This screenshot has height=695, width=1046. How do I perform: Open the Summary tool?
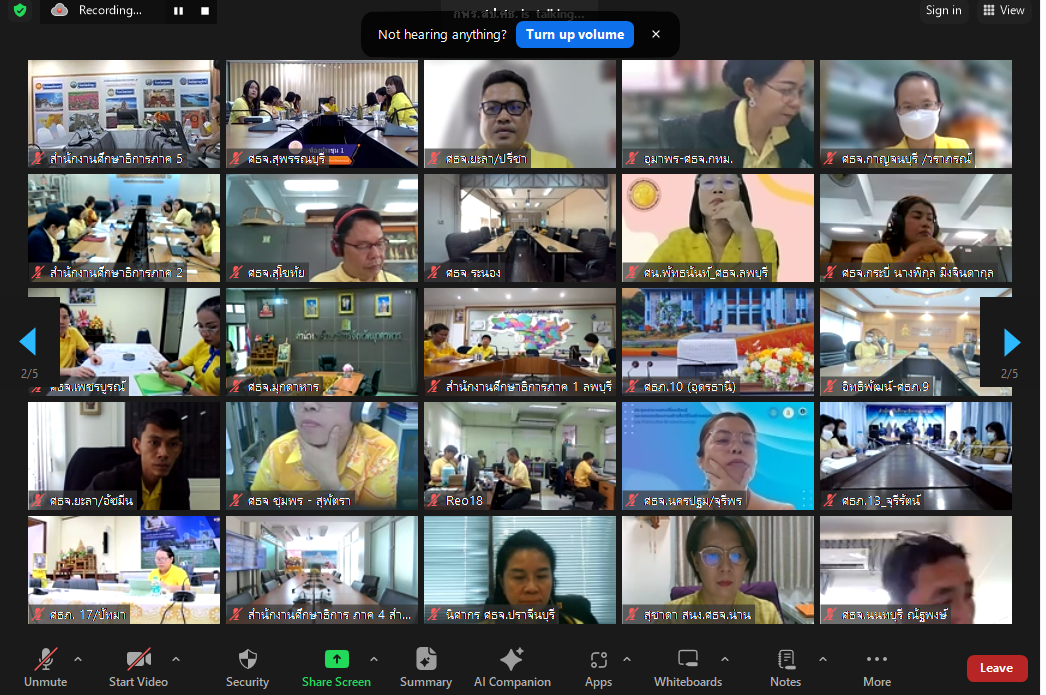[x=426, y=659]
